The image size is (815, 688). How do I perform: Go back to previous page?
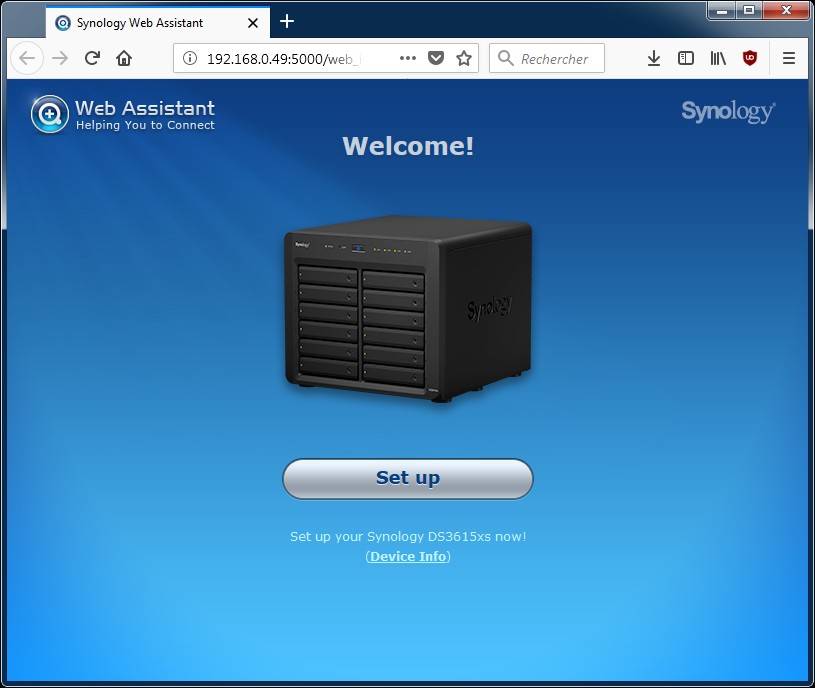point(27,59)
